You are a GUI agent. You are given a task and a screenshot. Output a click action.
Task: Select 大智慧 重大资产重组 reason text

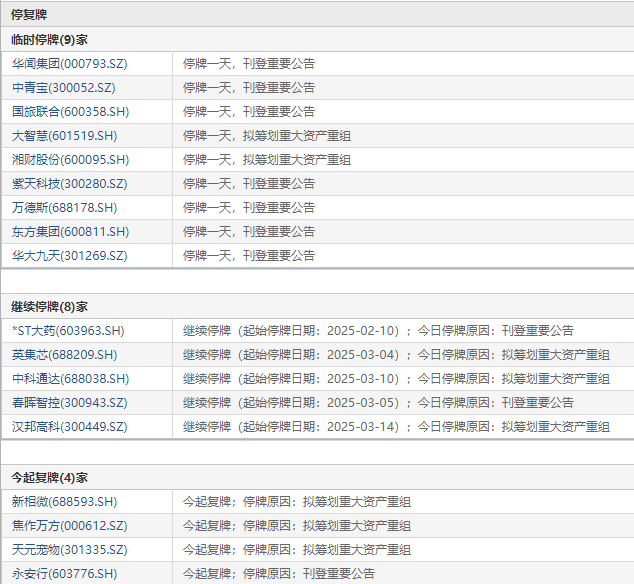[267, 135]
